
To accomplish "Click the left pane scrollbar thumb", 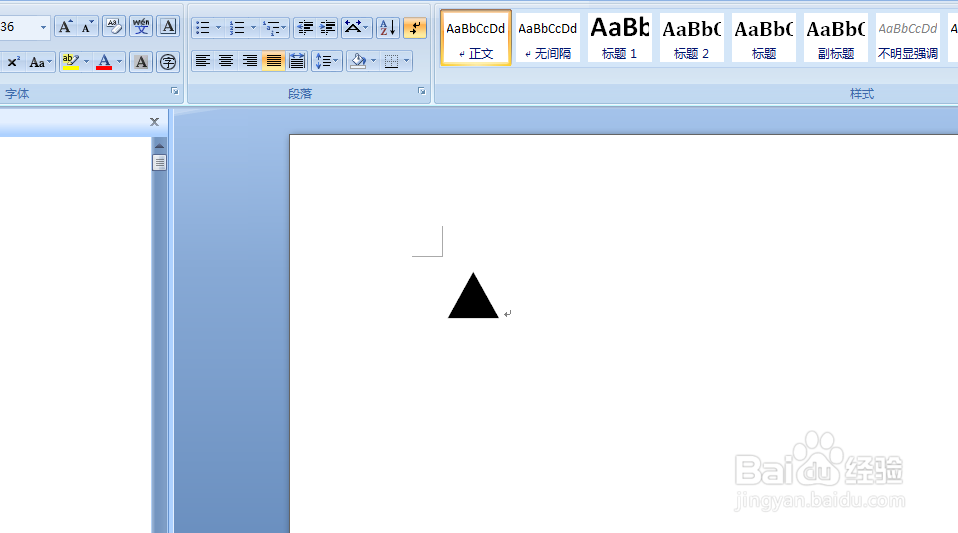I will click(x=159, y=163).
